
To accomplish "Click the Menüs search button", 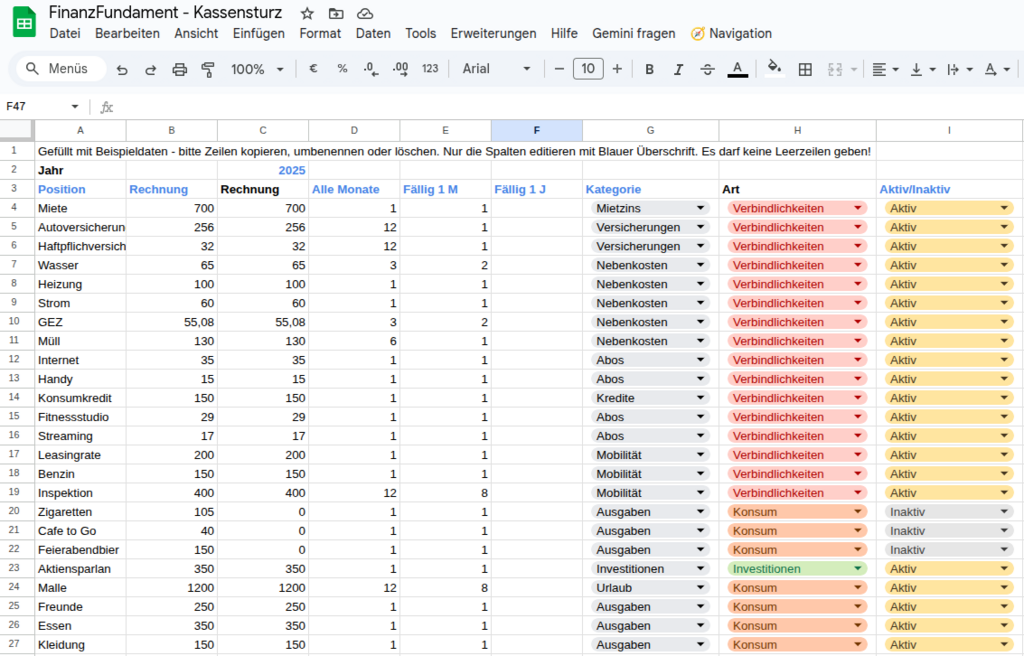I will coord(60,70).
